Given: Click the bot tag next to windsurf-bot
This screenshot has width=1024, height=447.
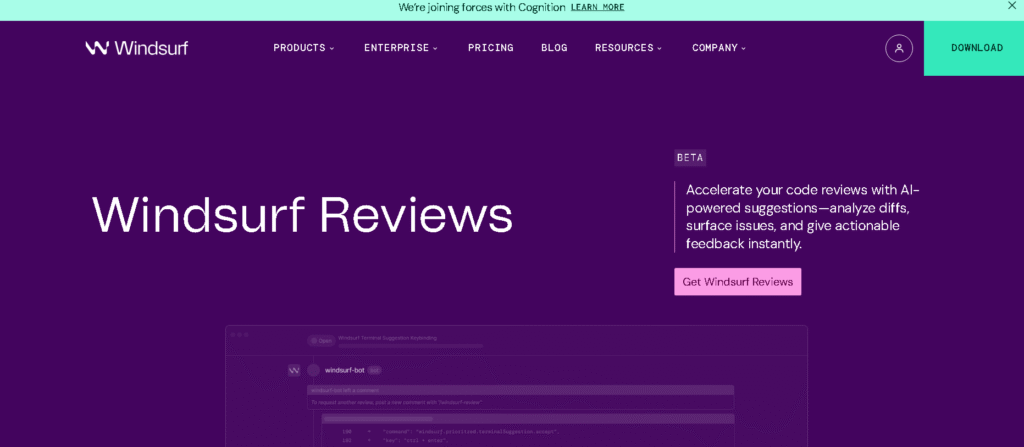Looking at the screenshot, I should pos(375,370).
